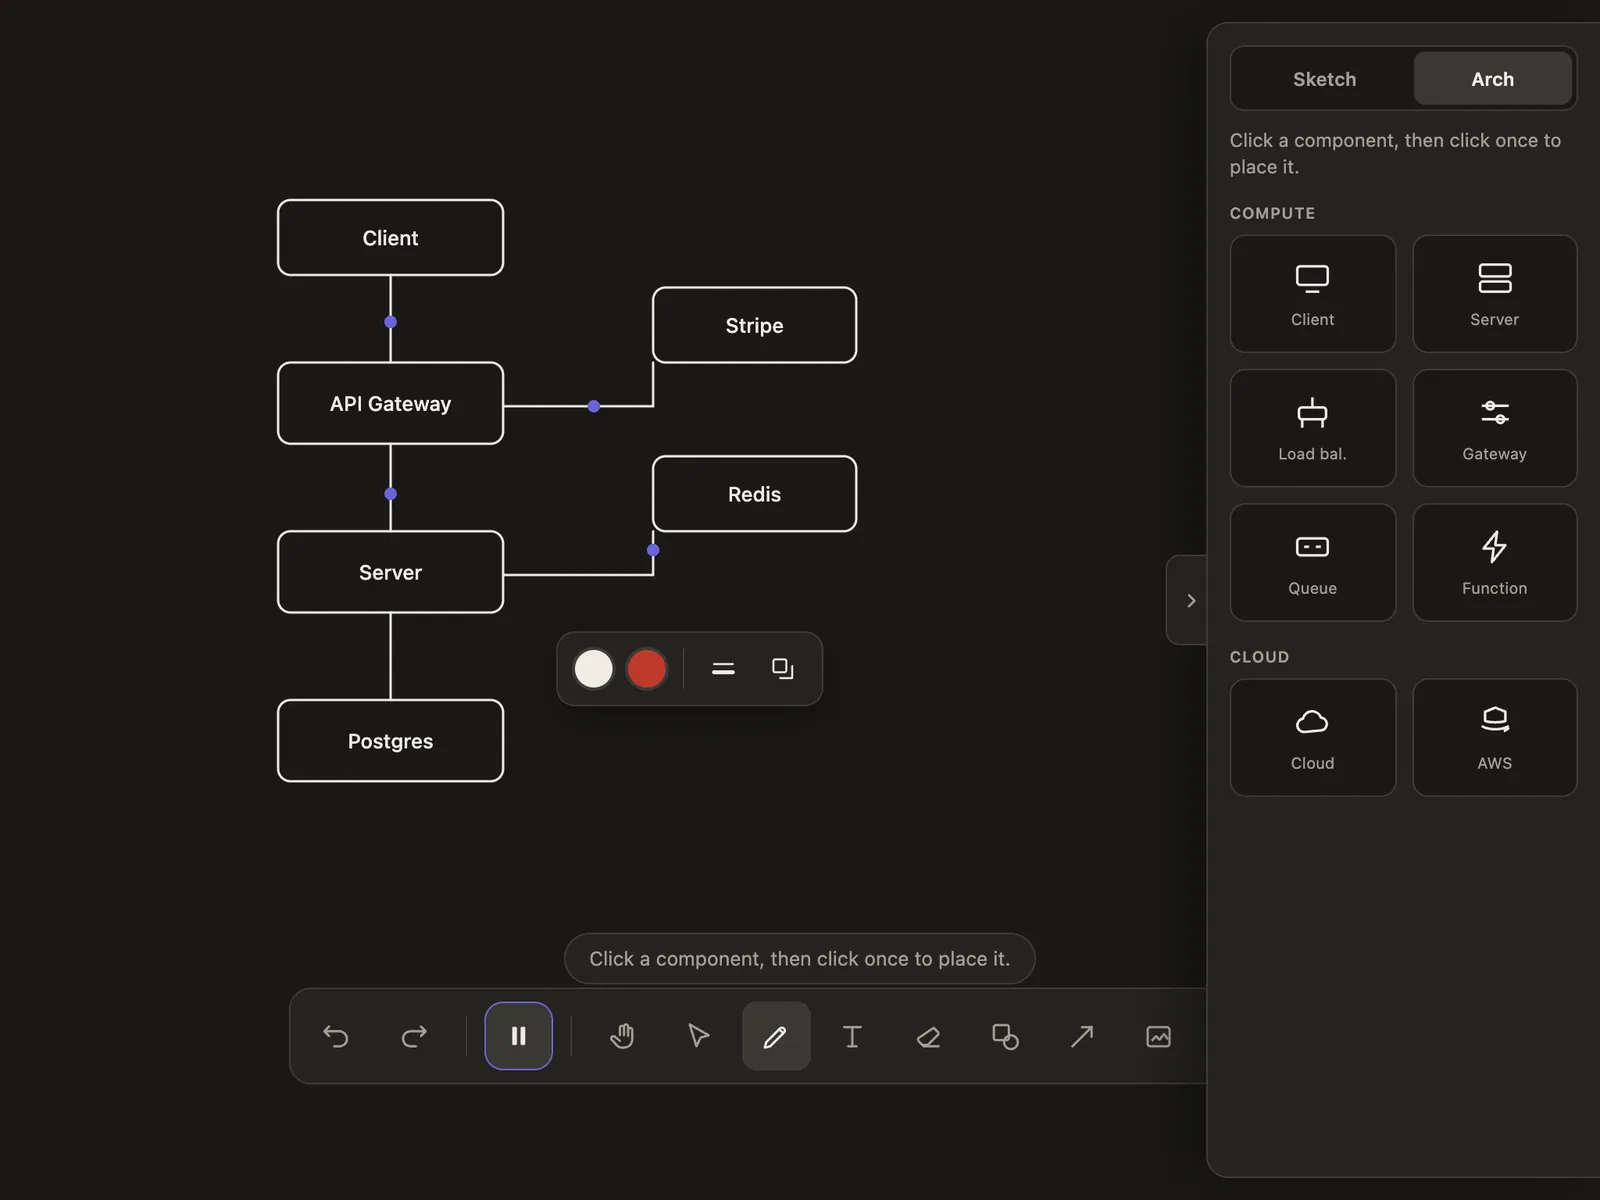Select the API Gateway box
This screenshot has height=1200, width=1600.
[391, 403]
